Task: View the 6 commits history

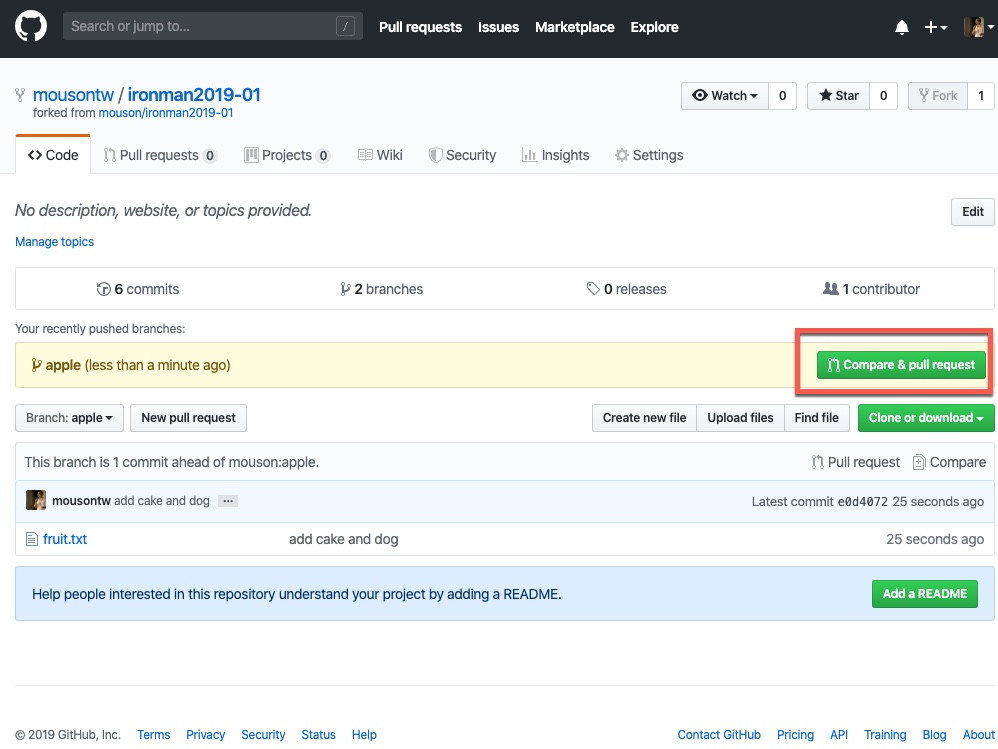Action: [137, 289]
